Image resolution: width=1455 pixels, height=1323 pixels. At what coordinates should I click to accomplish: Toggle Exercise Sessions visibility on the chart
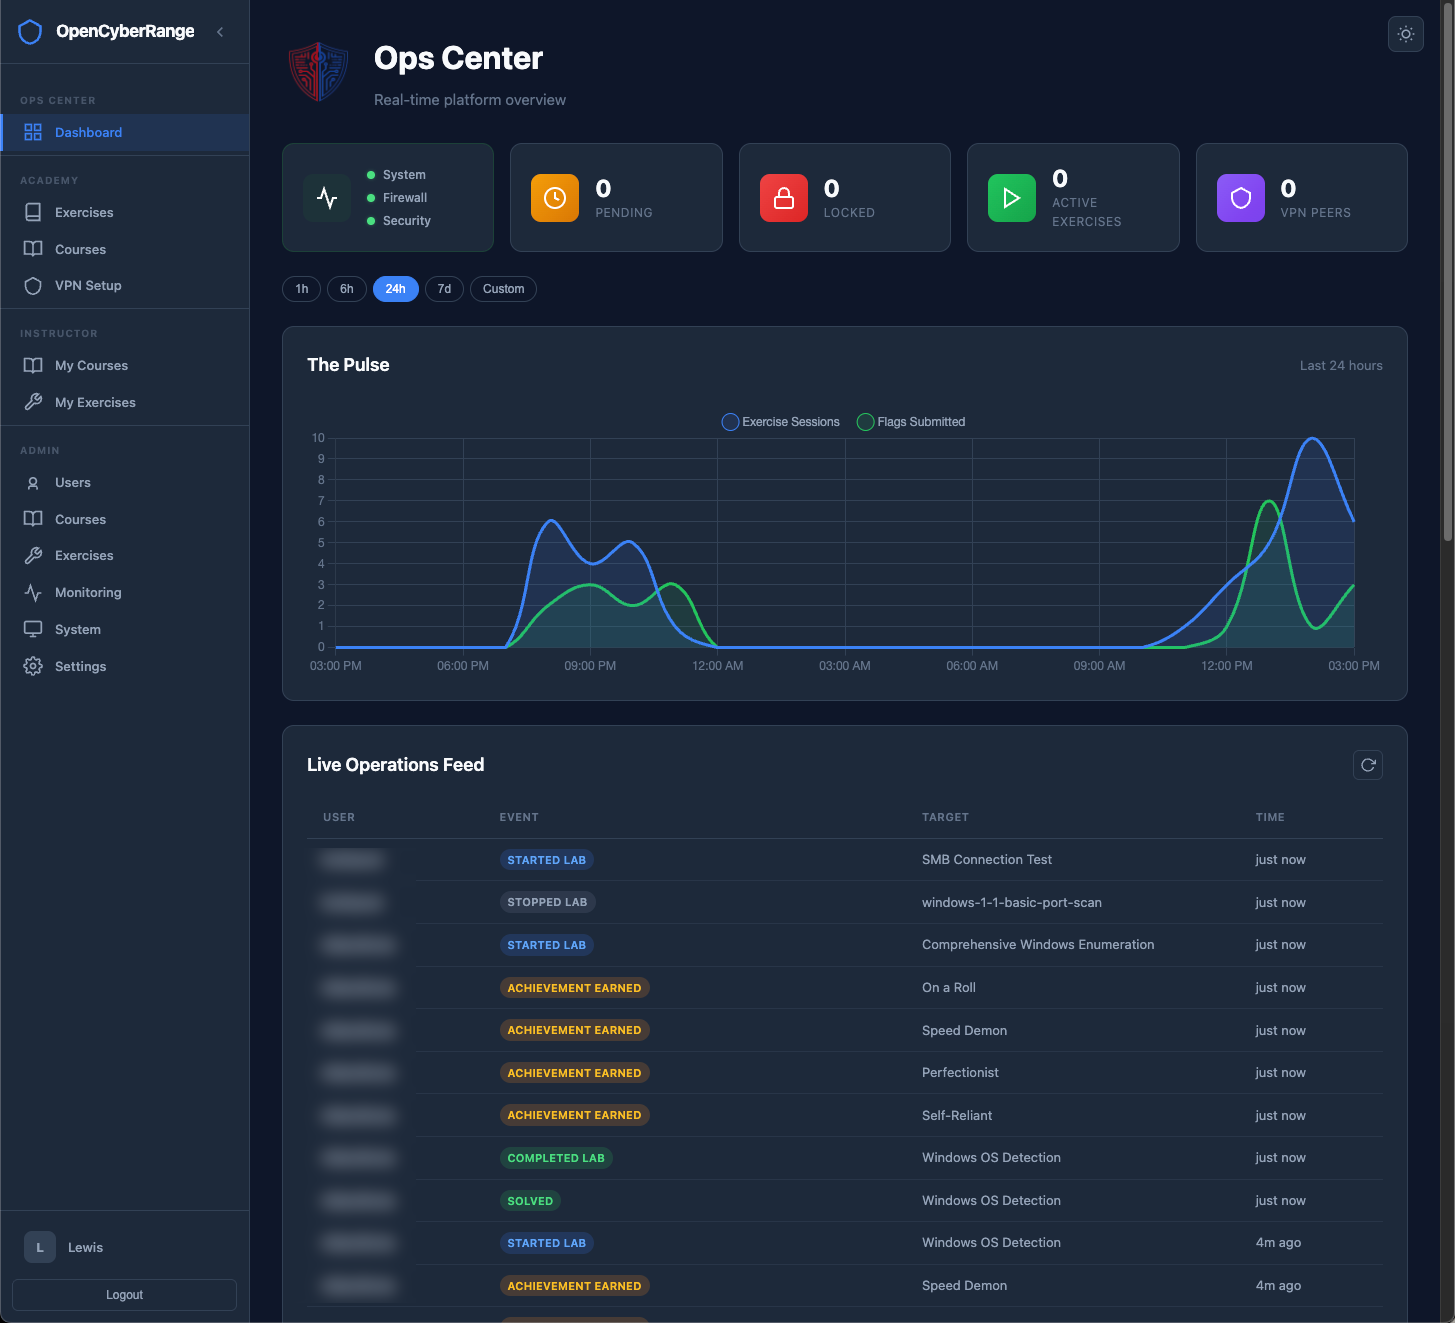tap(780, 421)
